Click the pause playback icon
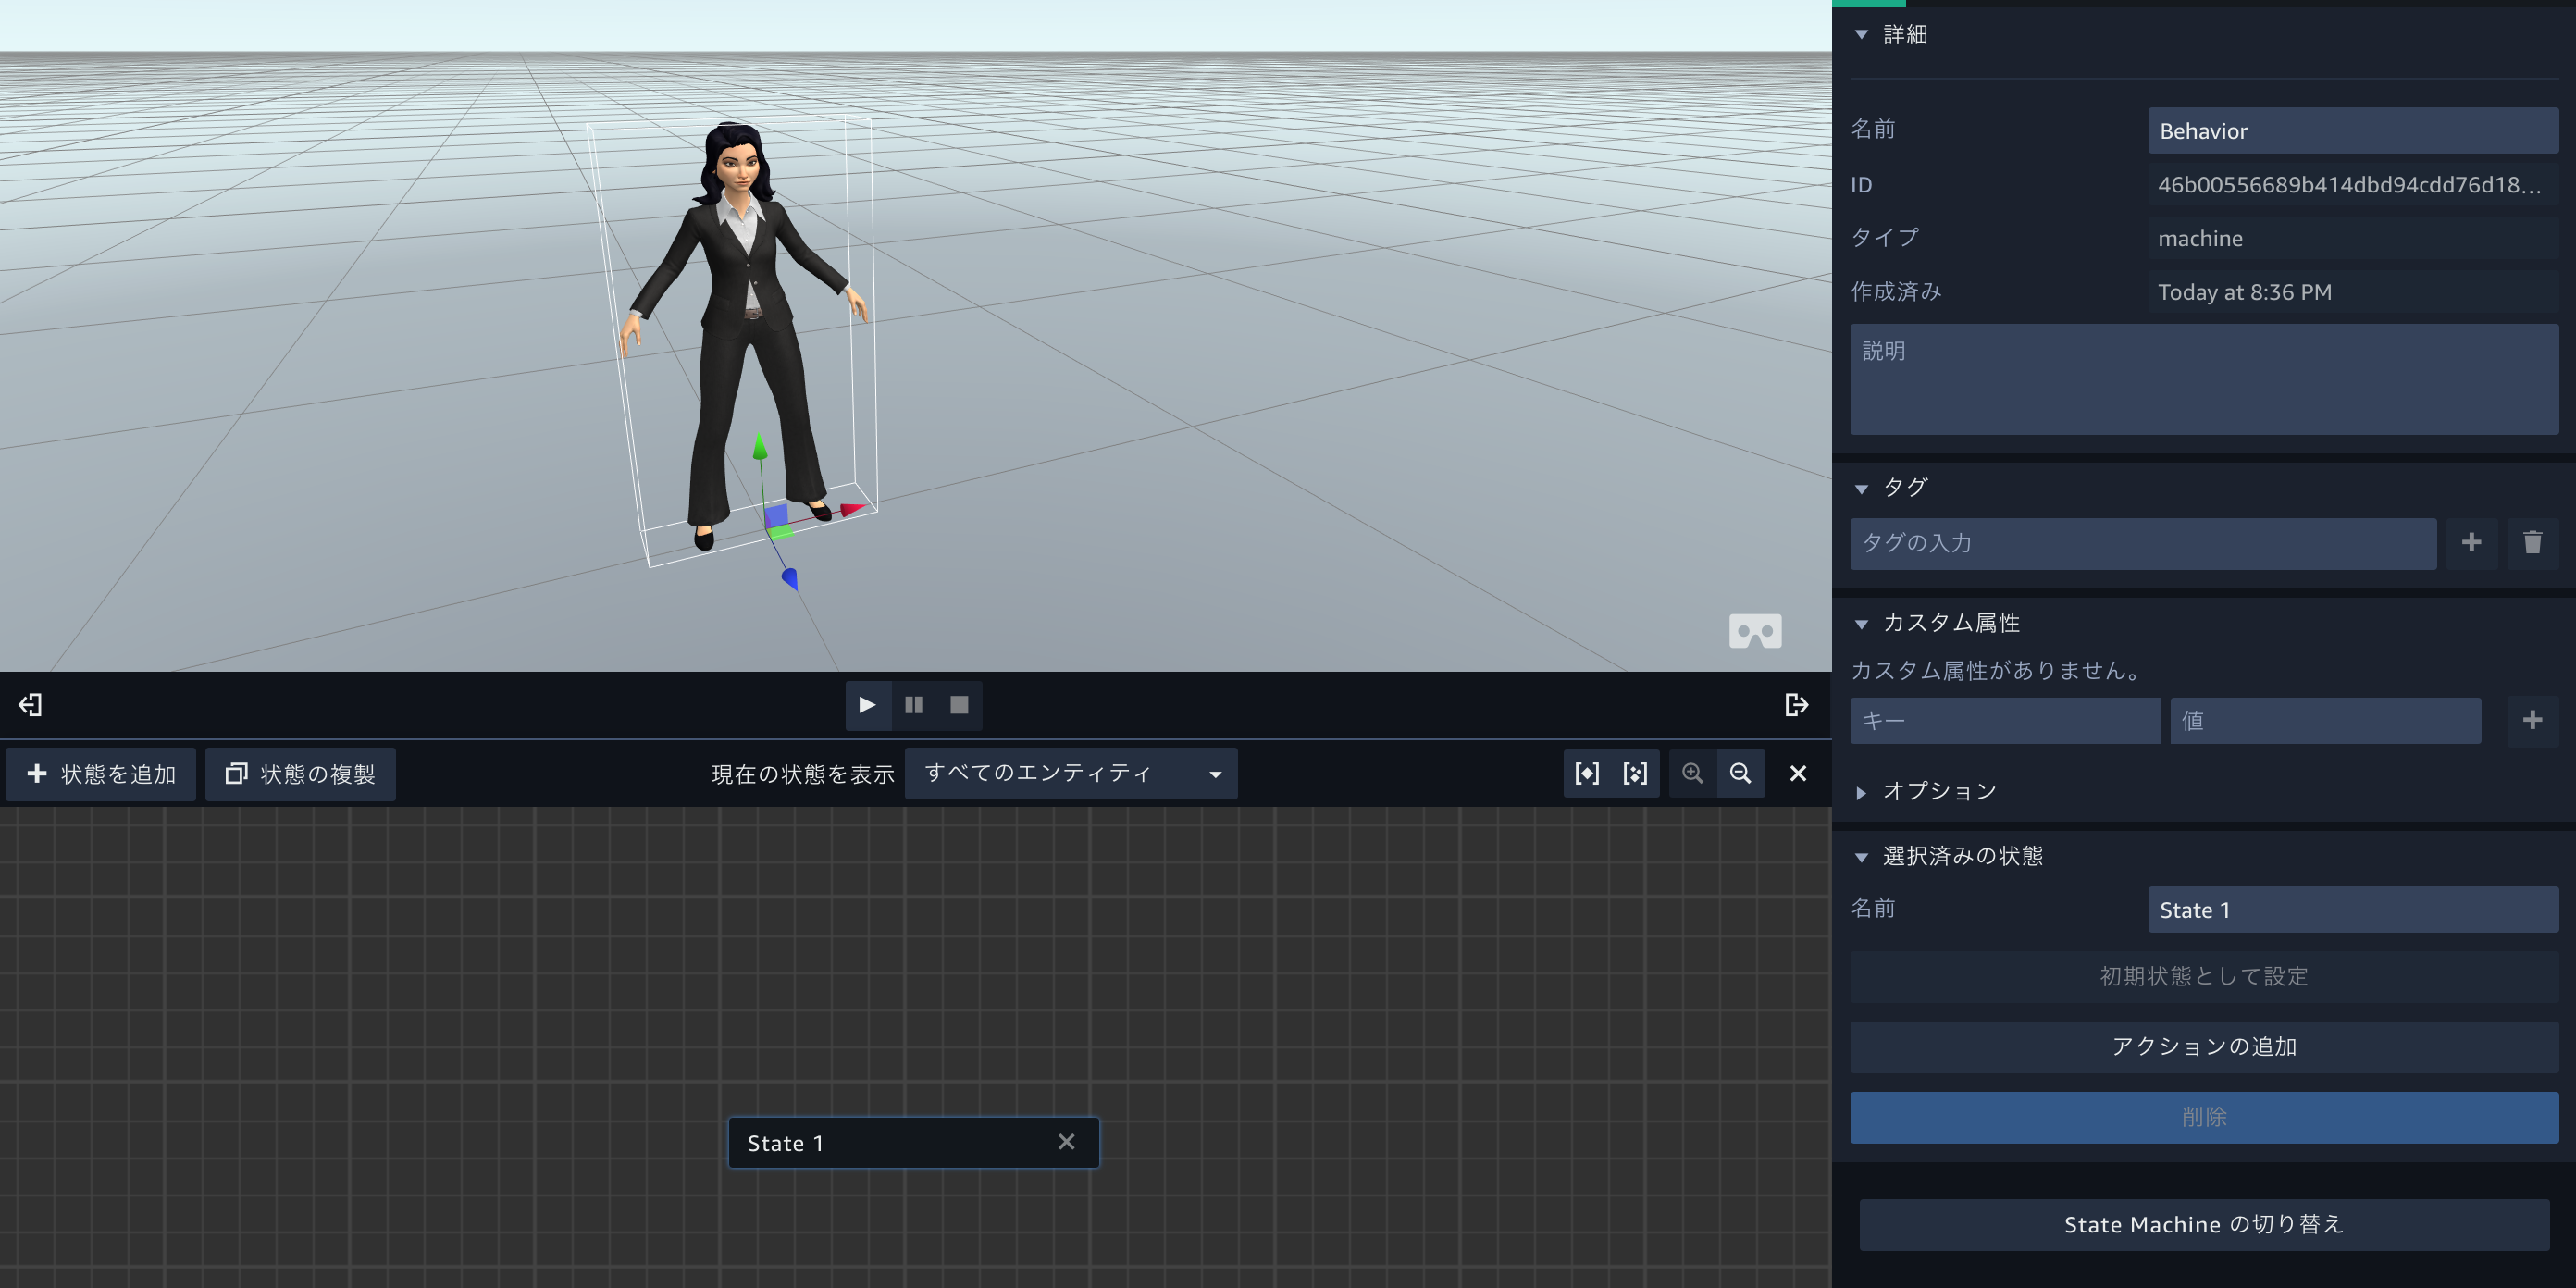The image size is (2576, 1288). (913, 705)
